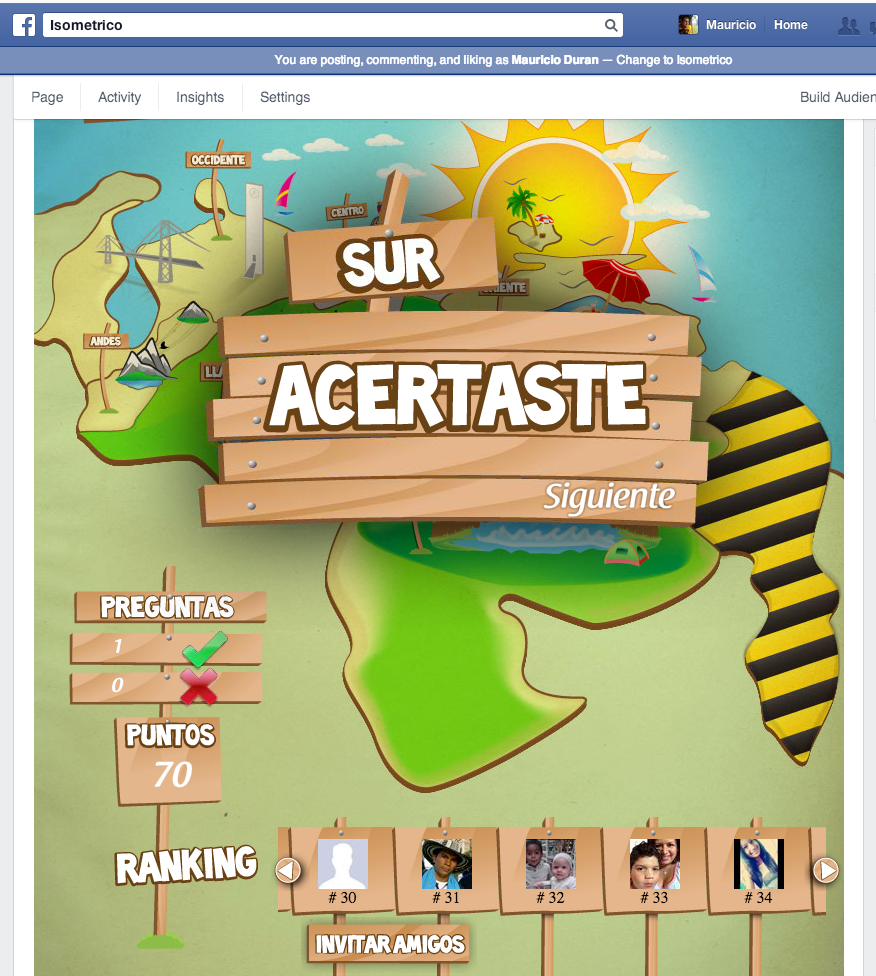Click into the Facebook search field

[x=320, y=25]
